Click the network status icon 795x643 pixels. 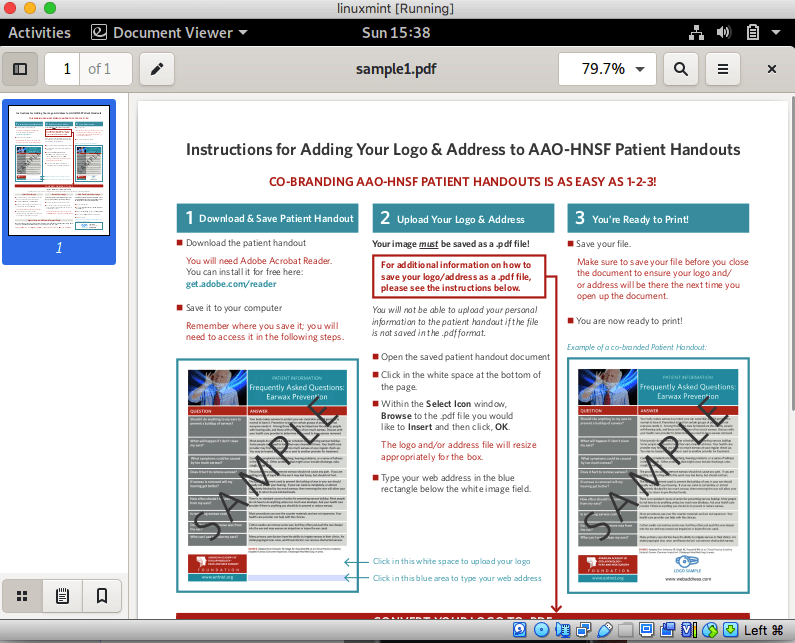point(696,33)
